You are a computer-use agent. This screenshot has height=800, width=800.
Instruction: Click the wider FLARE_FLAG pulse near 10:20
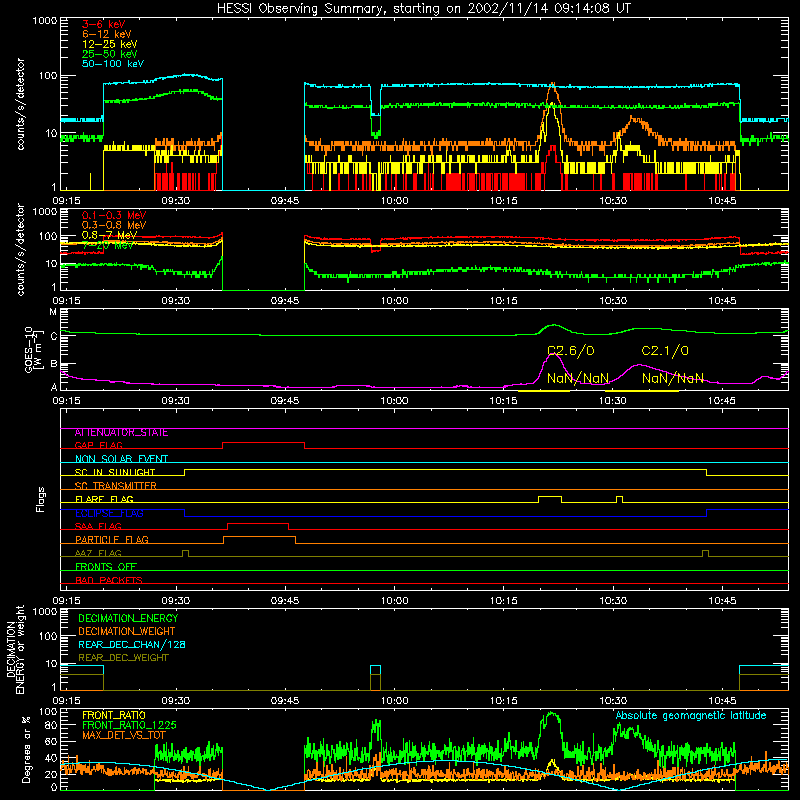pyautogui.click(x=550, y=499)
